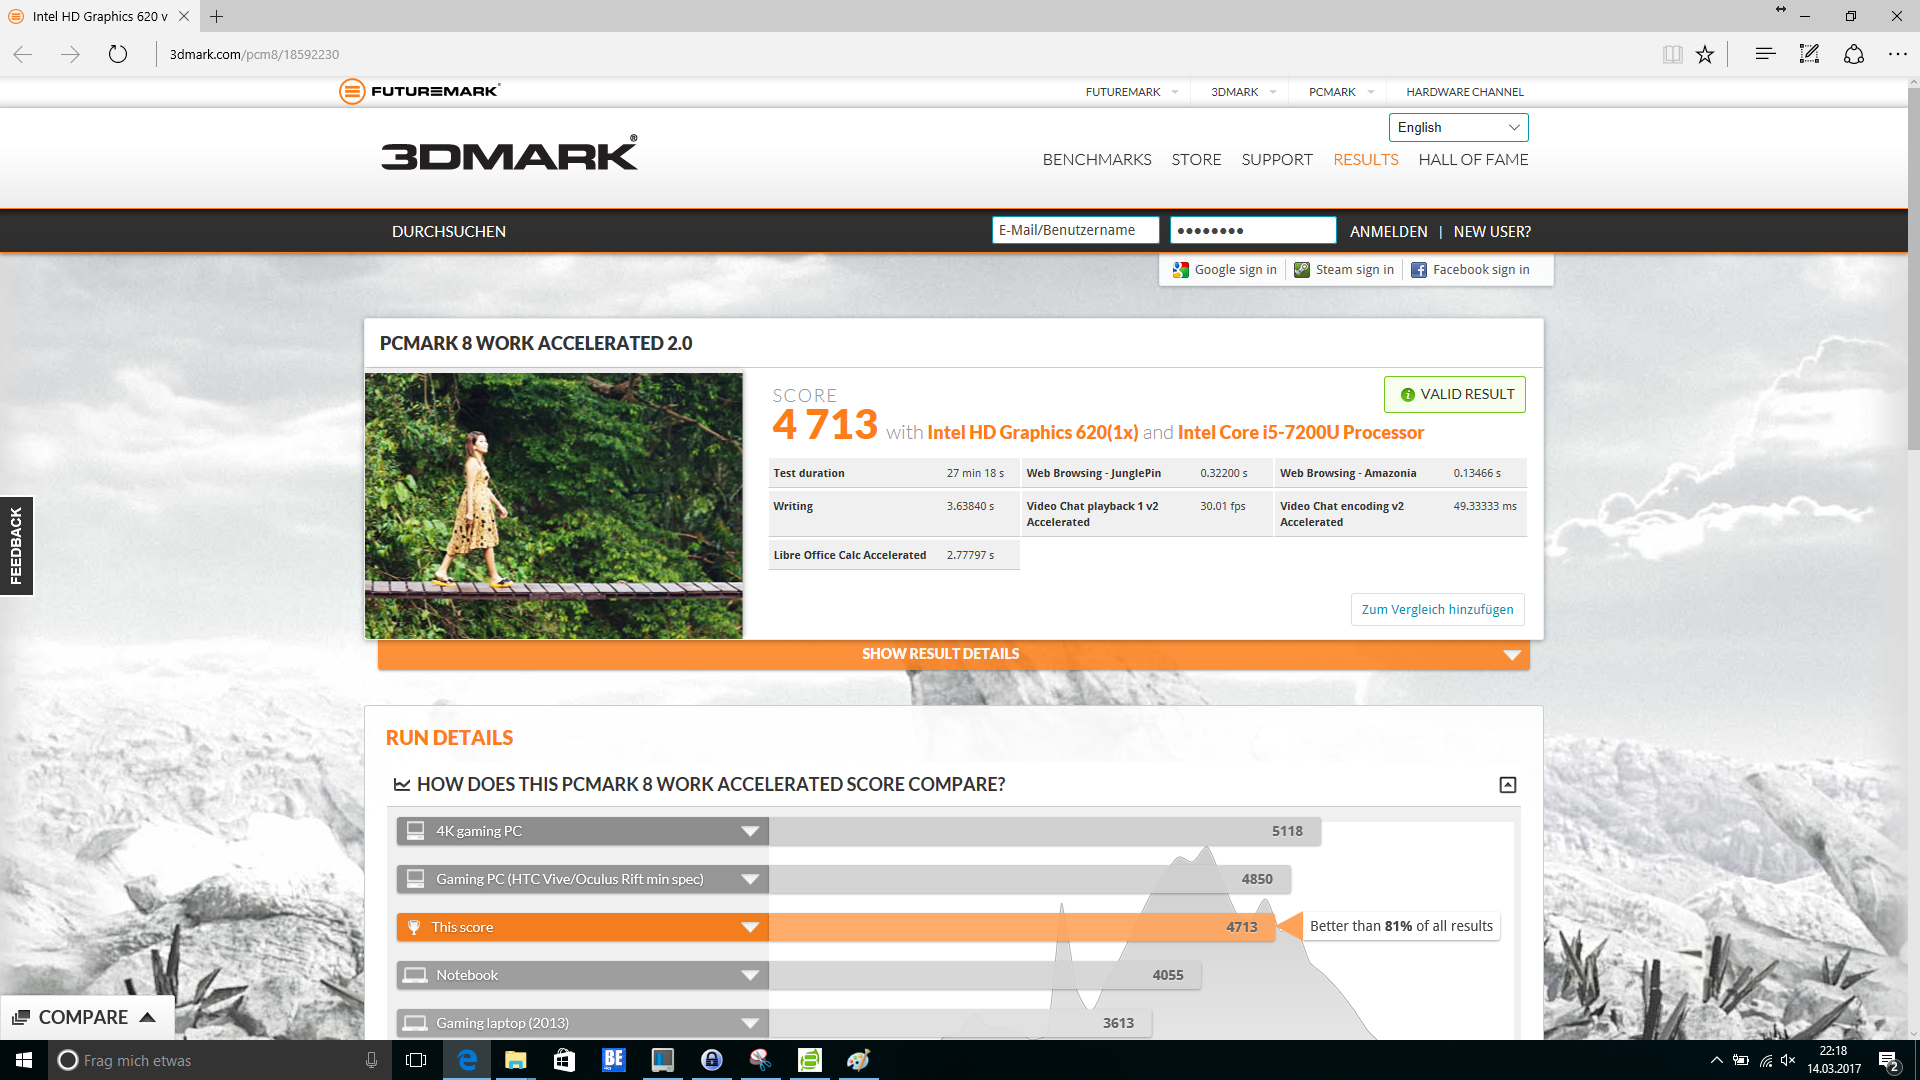Click the ANMELDEN login link
Screen dimensions: 1920x1080
(1388, 231)
